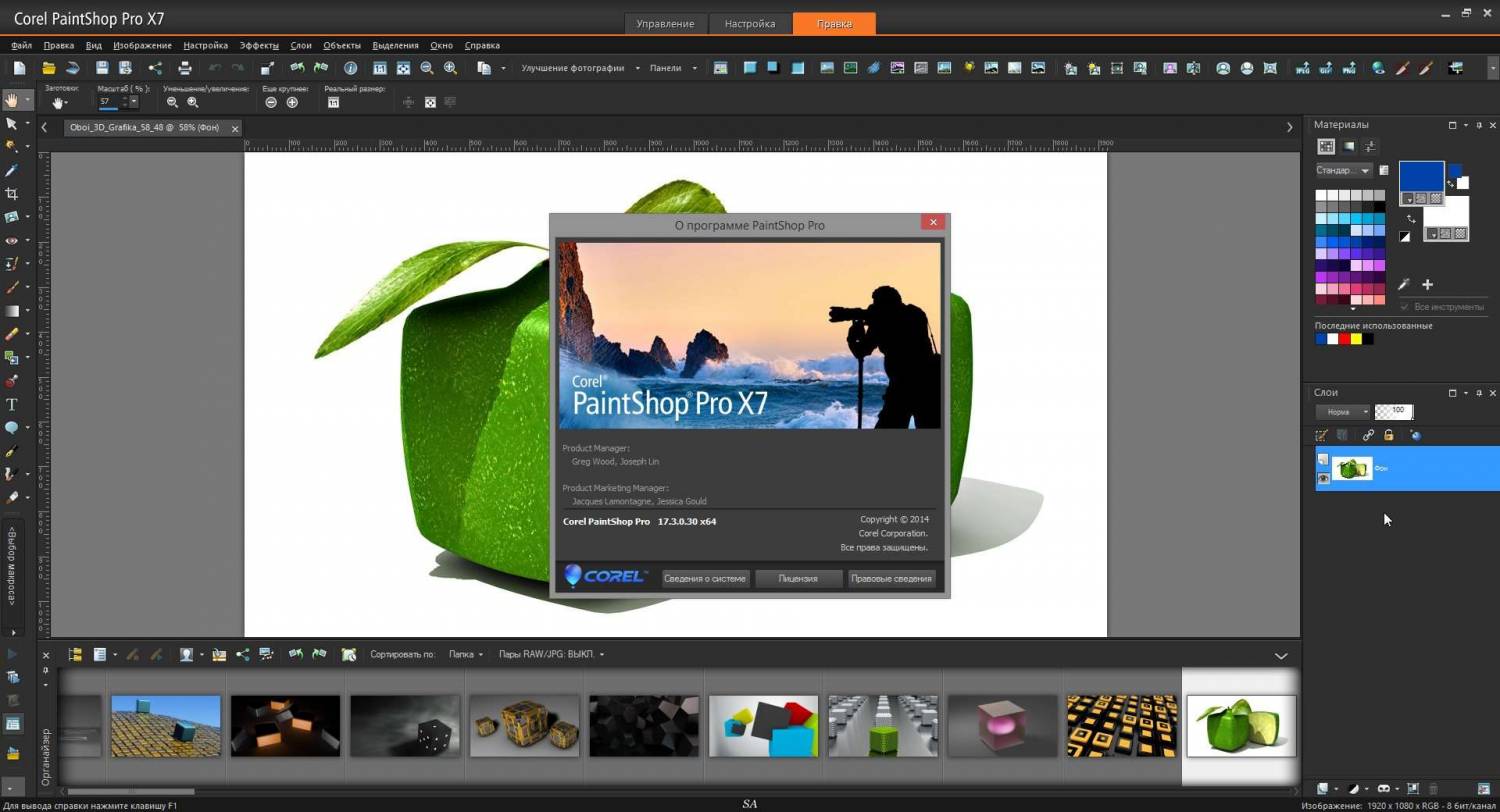Select the pink glowing cube thumbnail in organizer

(1002, 726)
